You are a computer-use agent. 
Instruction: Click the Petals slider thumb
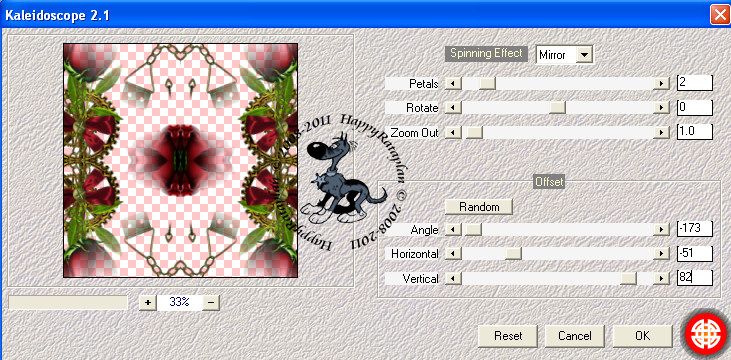488,83
